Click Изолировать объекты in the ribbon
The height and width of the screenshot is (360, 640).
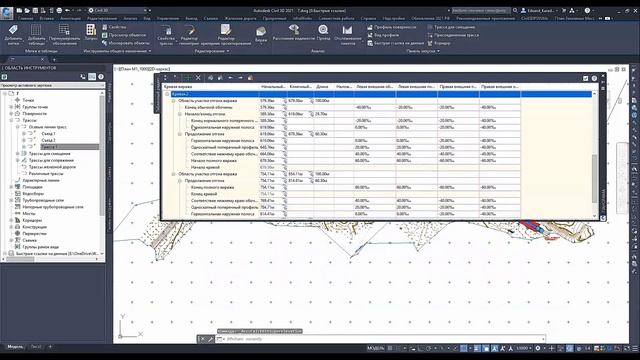click(x=126, y=43)
